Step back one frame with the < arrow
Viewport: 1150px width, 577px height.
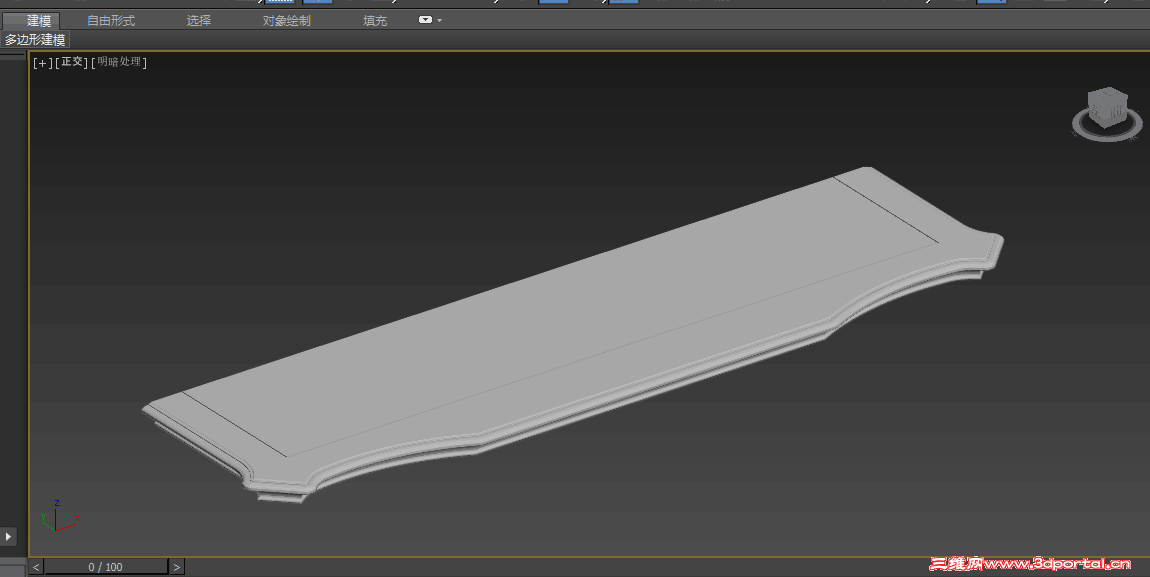tap(37, 567)
